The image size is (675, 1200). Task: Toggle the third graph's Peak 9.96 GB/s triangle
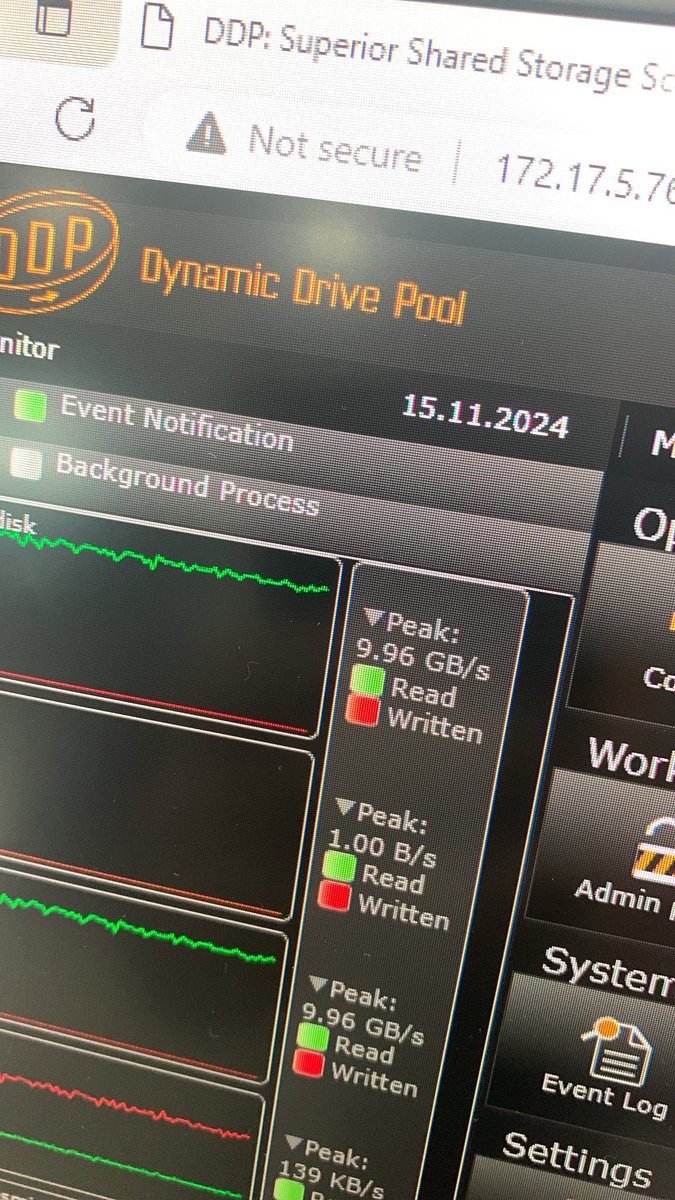point(318,984)
